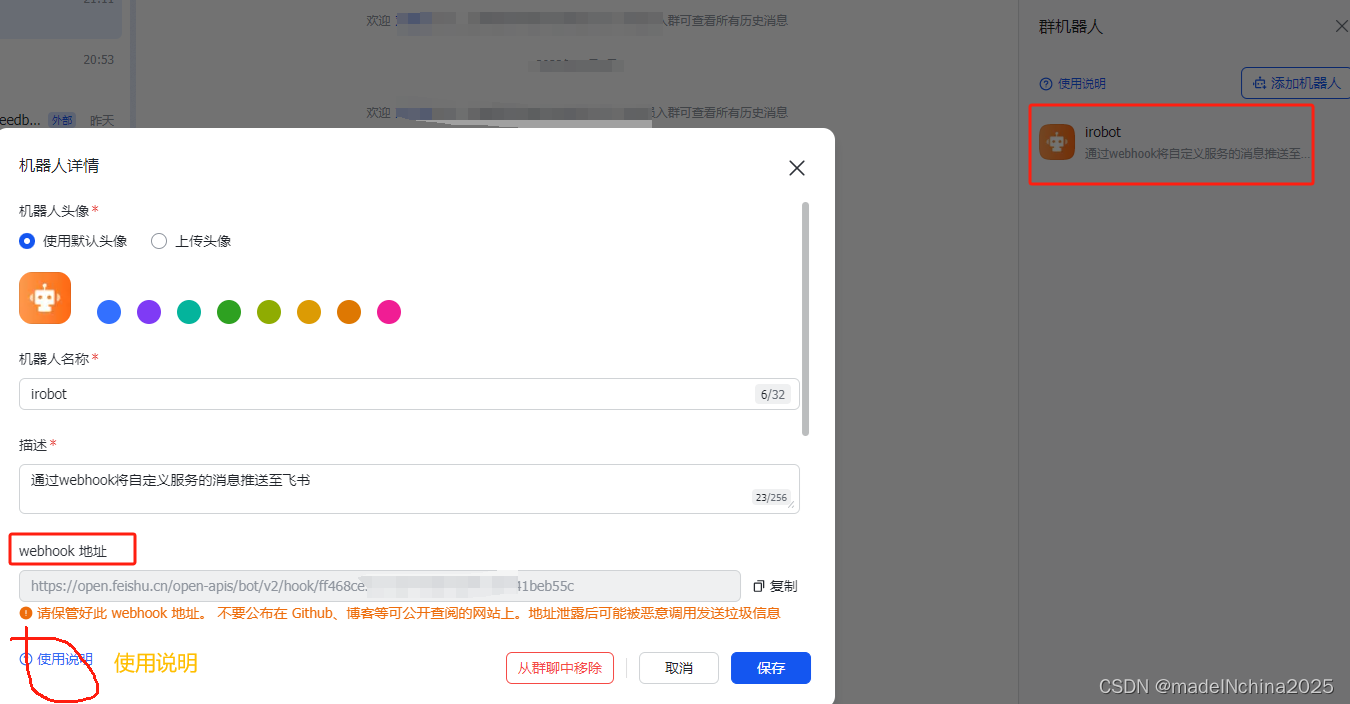Click the group robots panel heading
Viewport: 1350px width, 704px height.
tap(1071, 27)
